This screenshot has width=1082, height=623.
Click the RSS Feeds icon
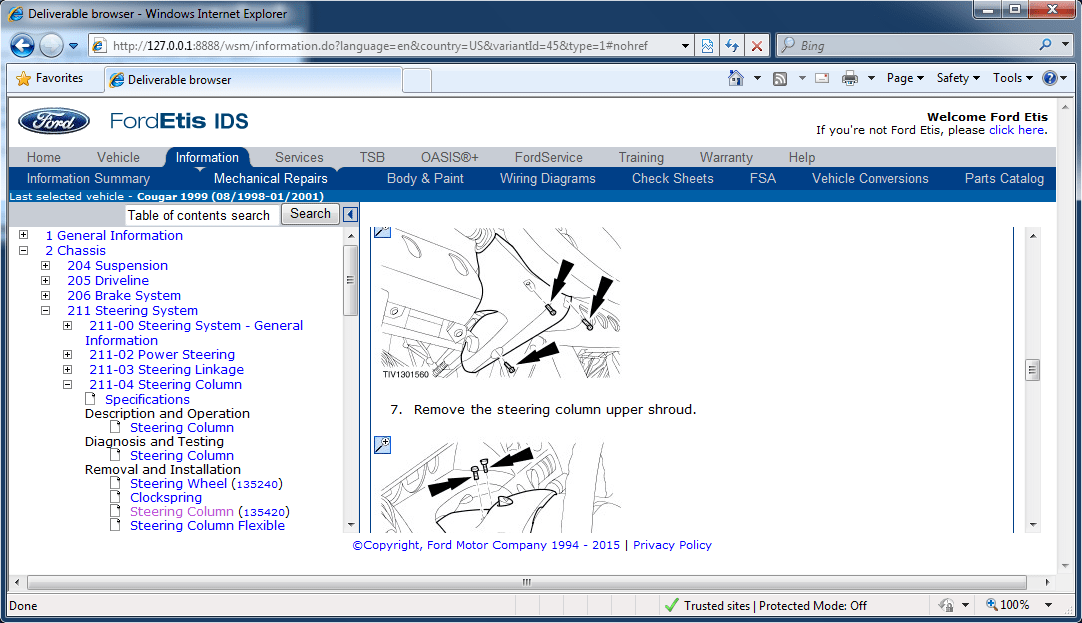click(x=780, y=79)
